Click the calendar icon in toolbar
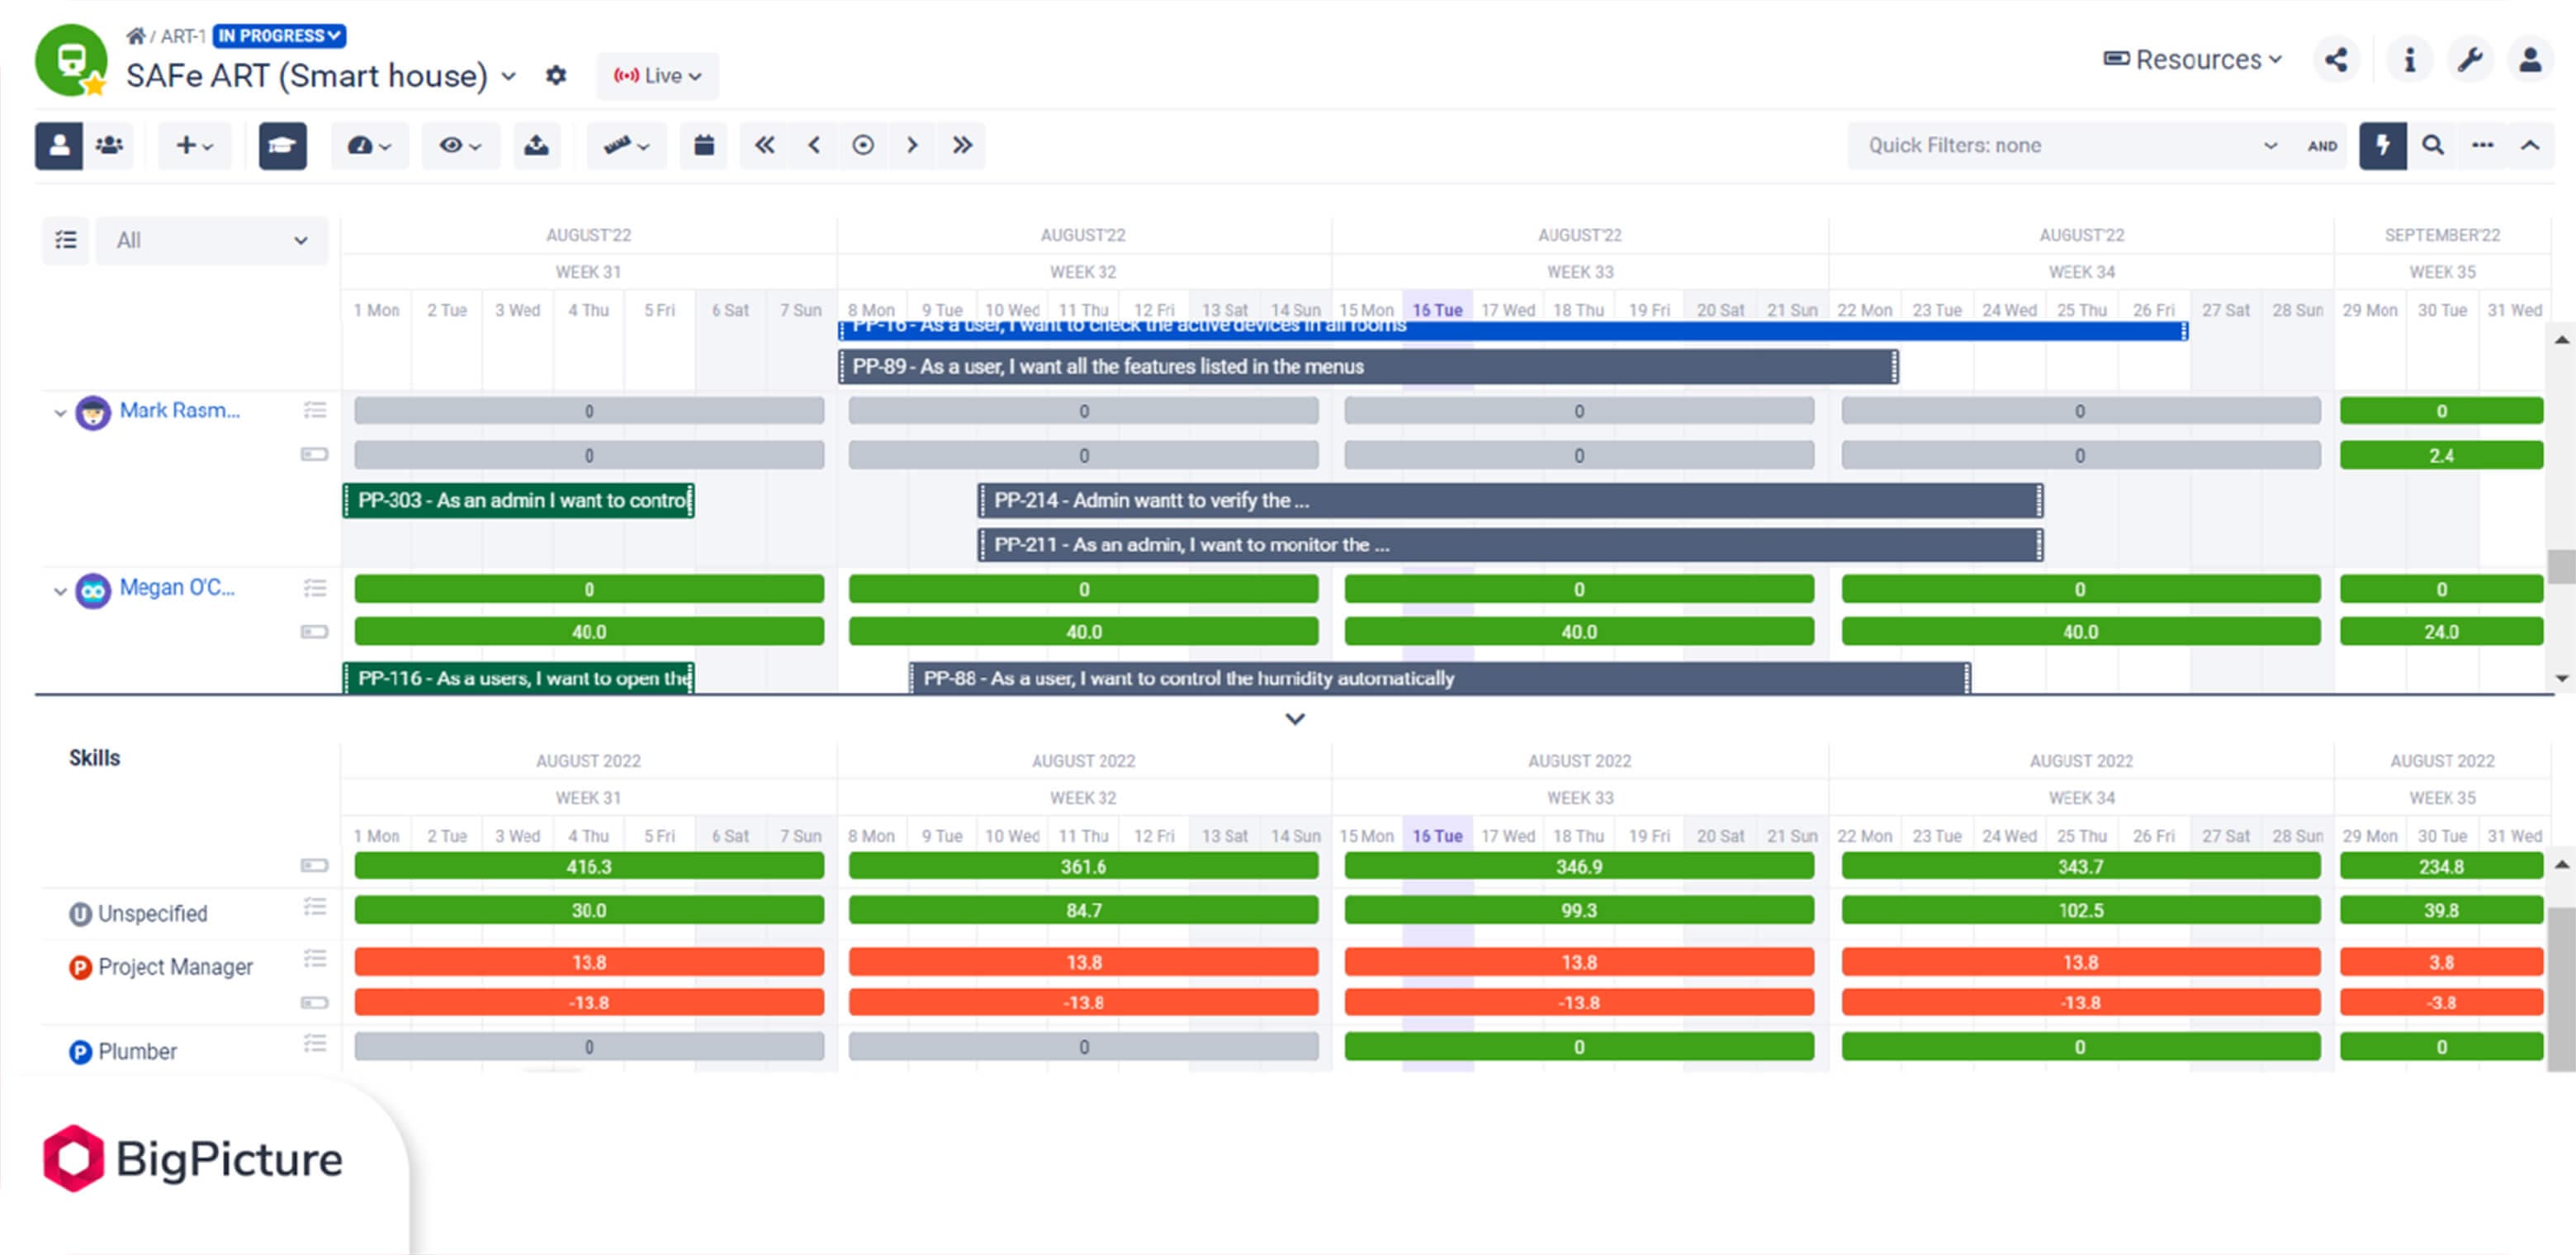Image resolution: width=2576 pixels, height=1255 pixels. (x=704, y=146)
